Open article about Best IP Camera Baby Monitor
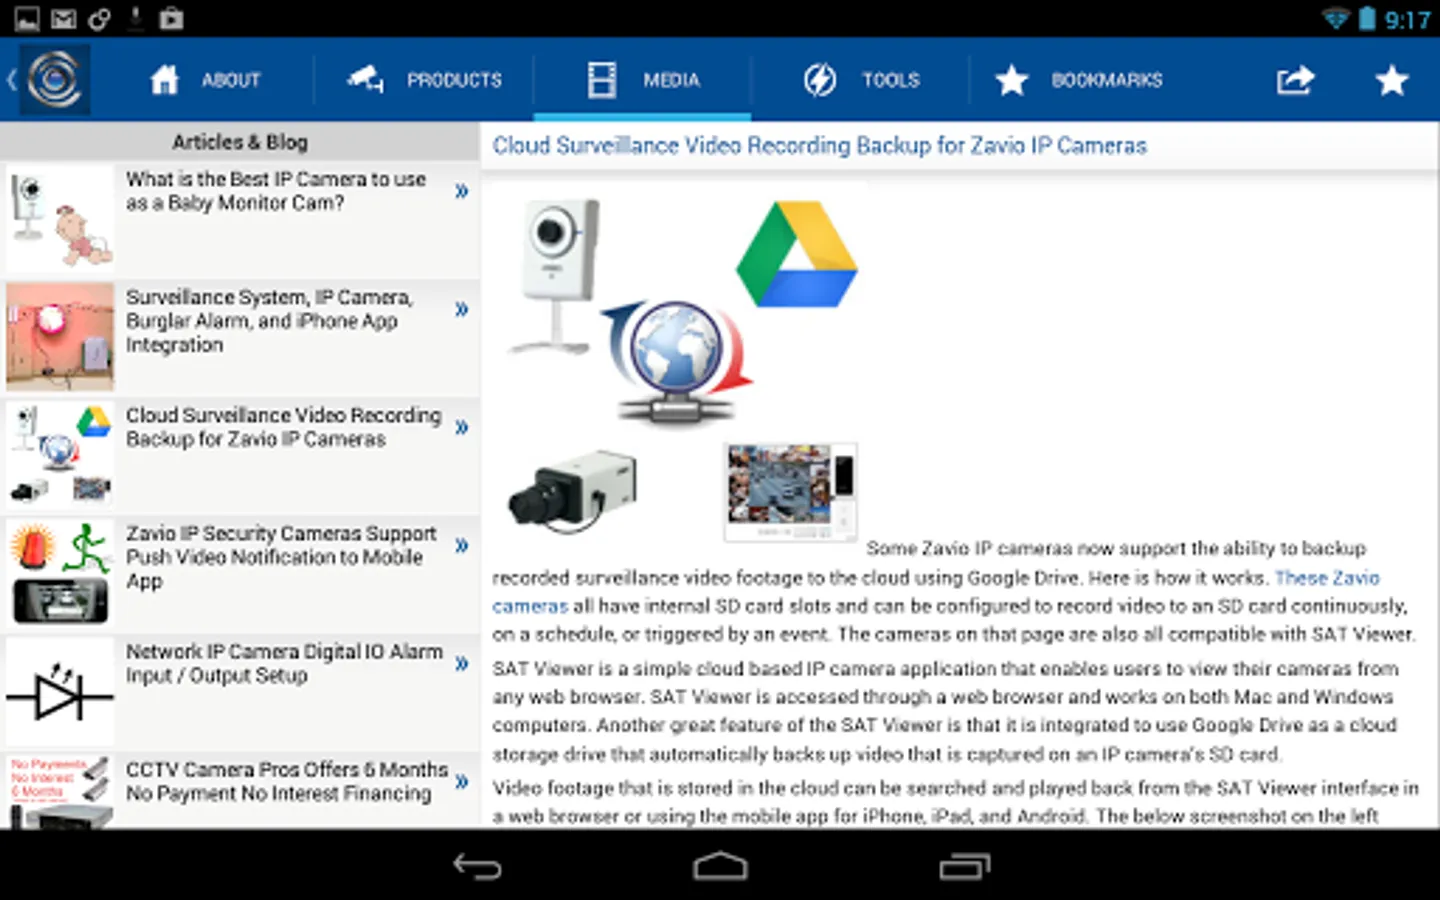Viewport: 1440px width, 900px height. tap(240, 220)
